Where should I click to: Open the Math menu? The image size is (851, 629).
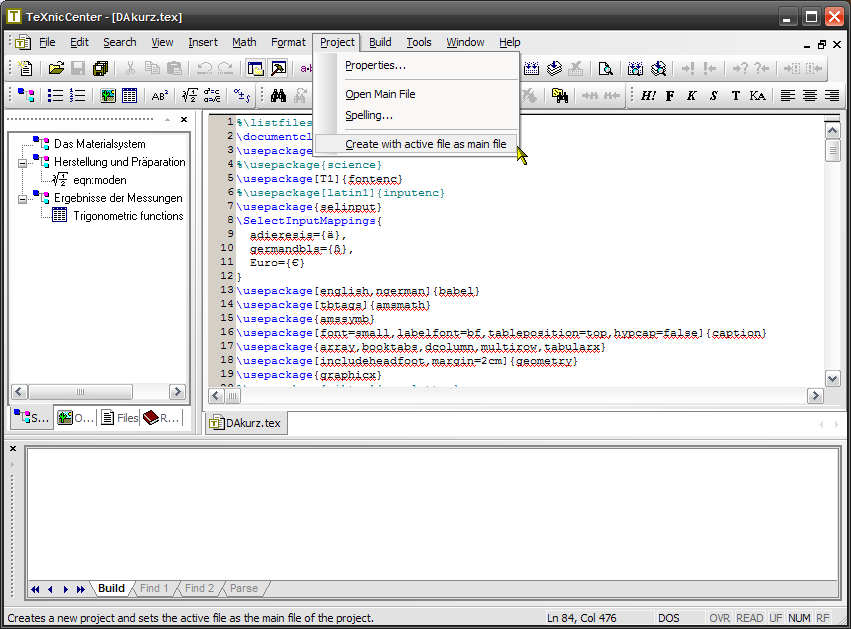244,42
